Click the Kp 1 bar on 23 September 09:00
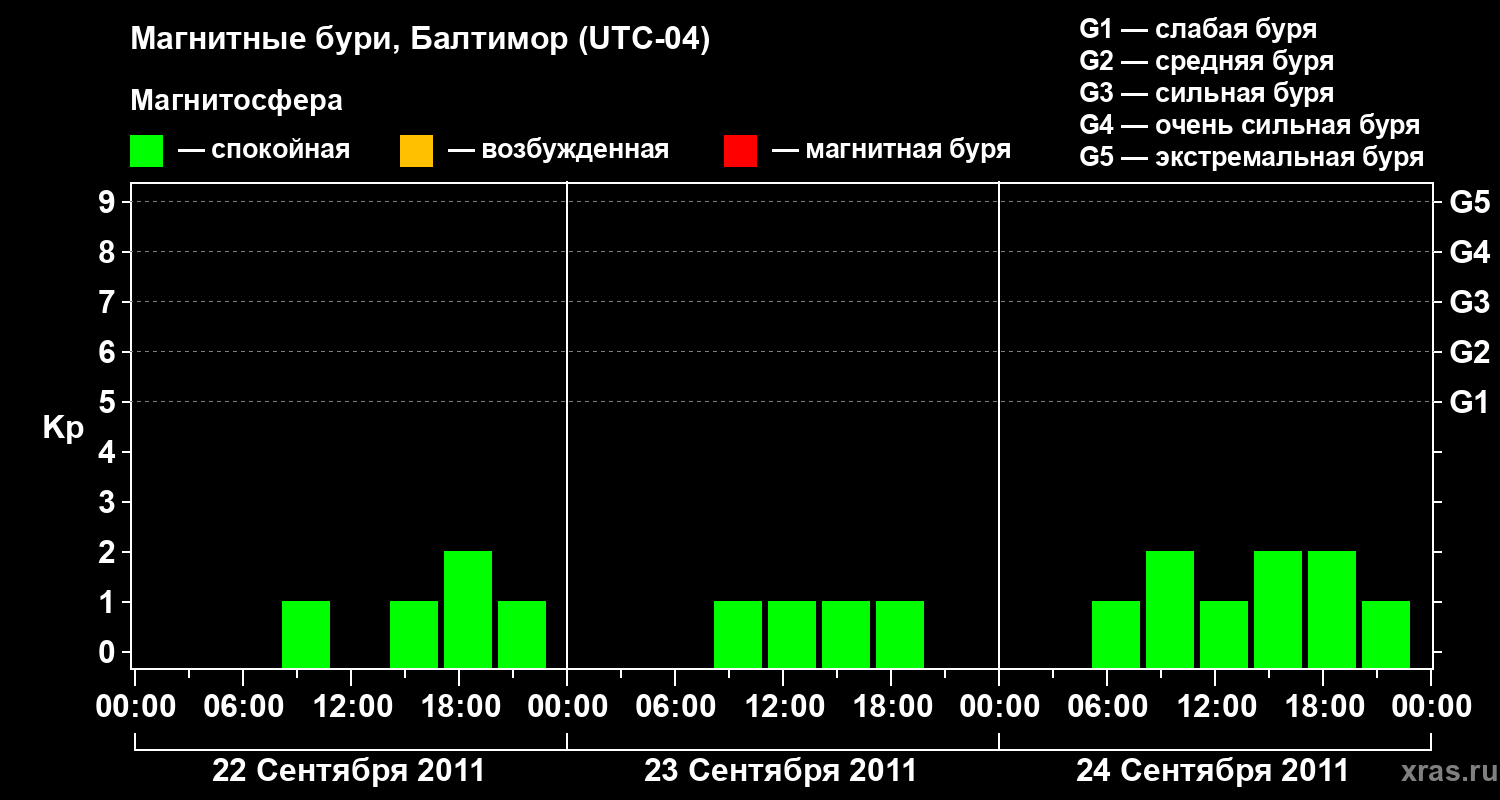Image resolution: width=1500 pixels, height=800 pixels. click(738, 634)
